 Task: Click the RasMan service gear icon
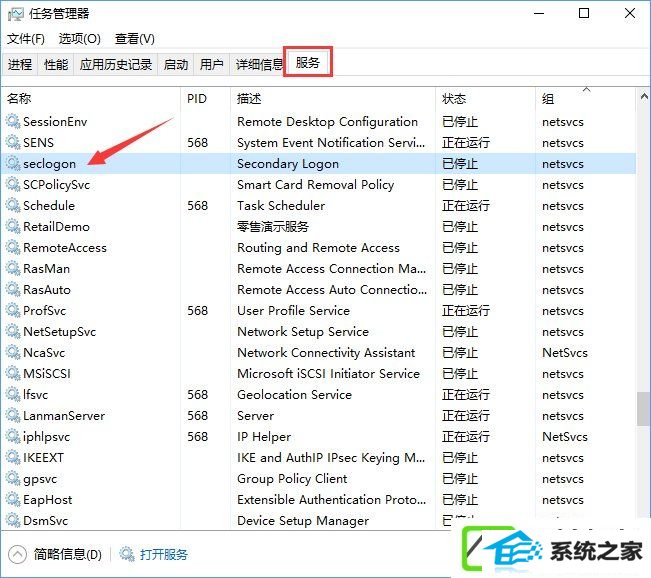point(13,269)
